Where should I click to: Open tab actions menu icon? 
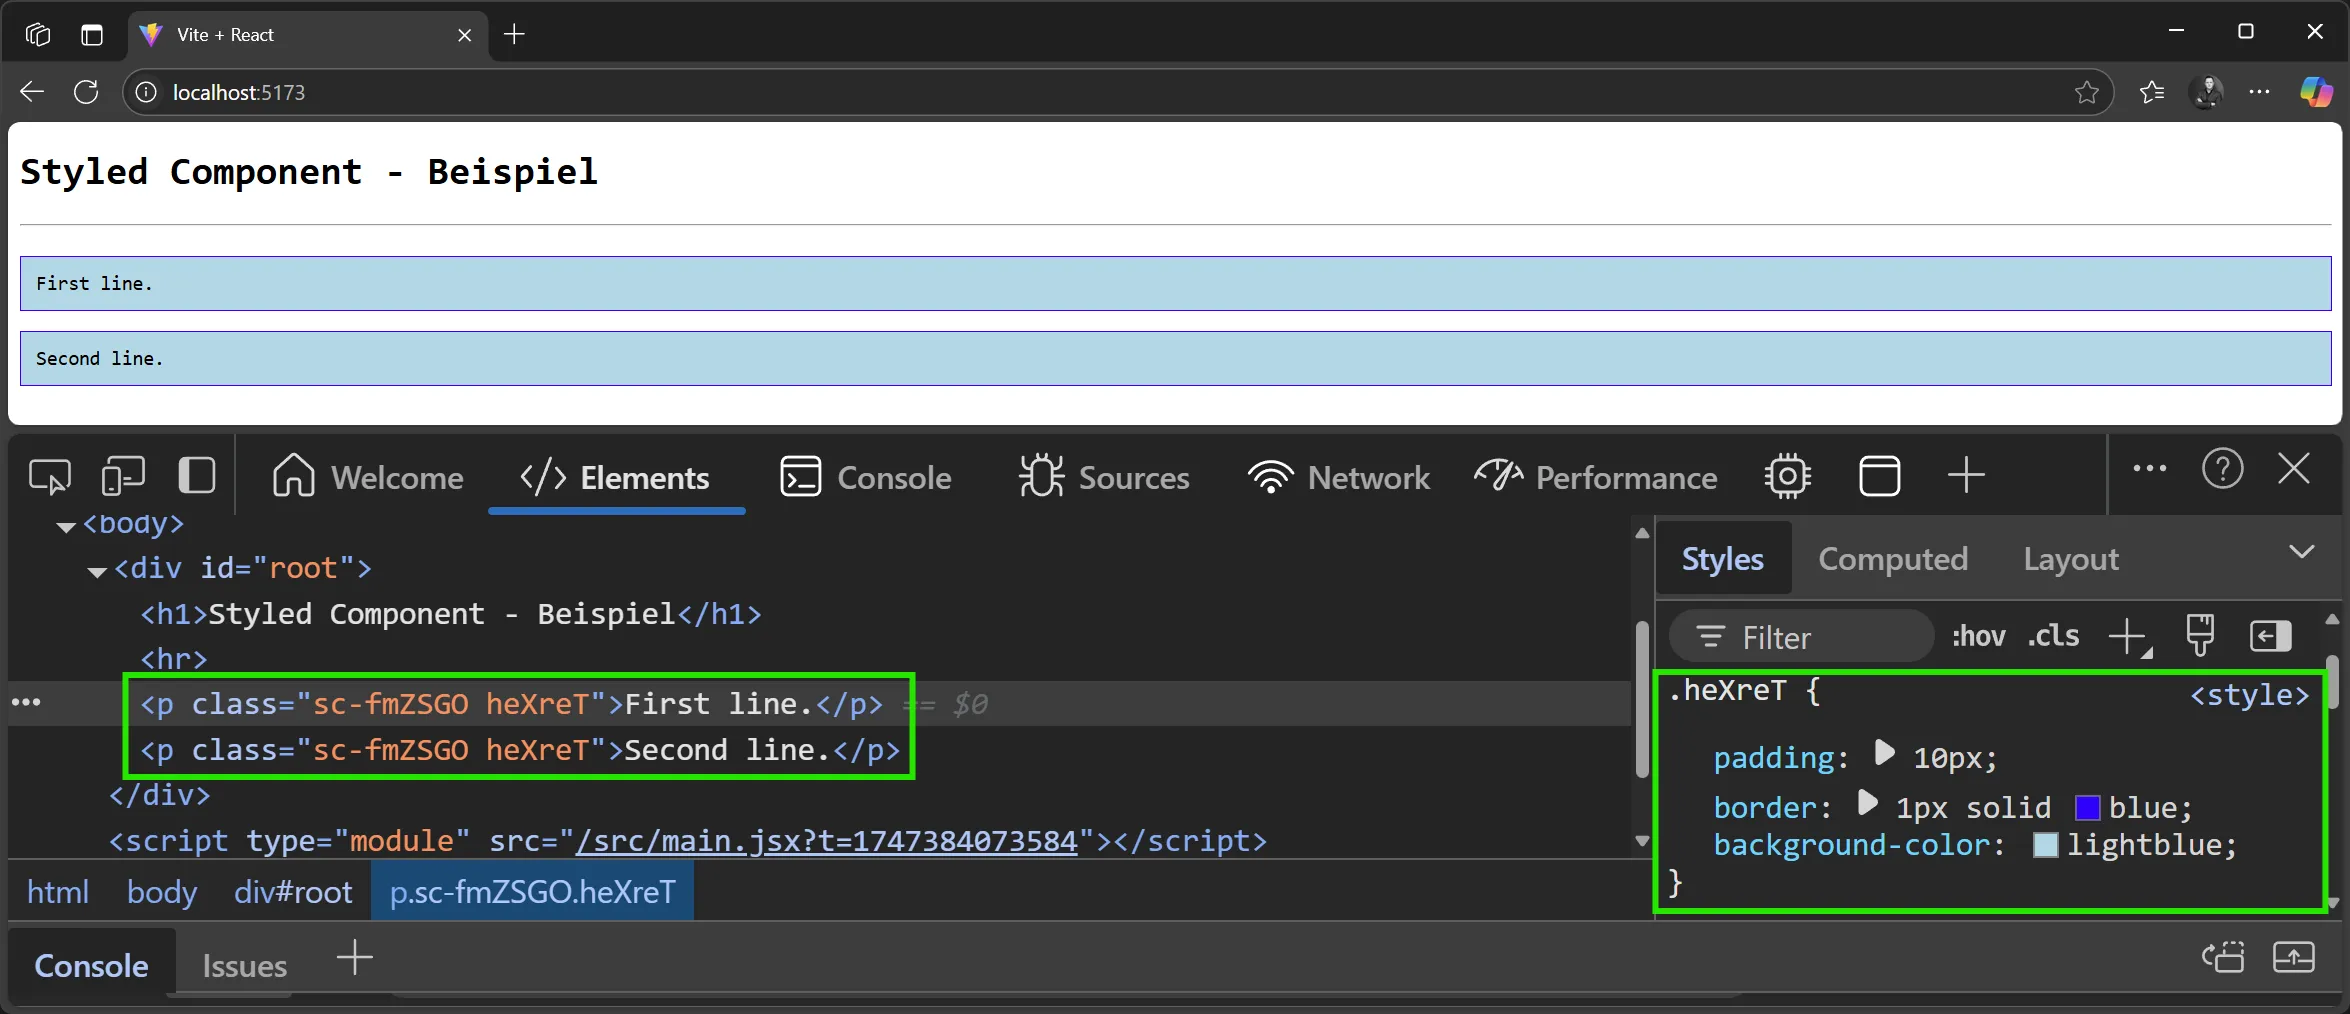tap(92, 35)
